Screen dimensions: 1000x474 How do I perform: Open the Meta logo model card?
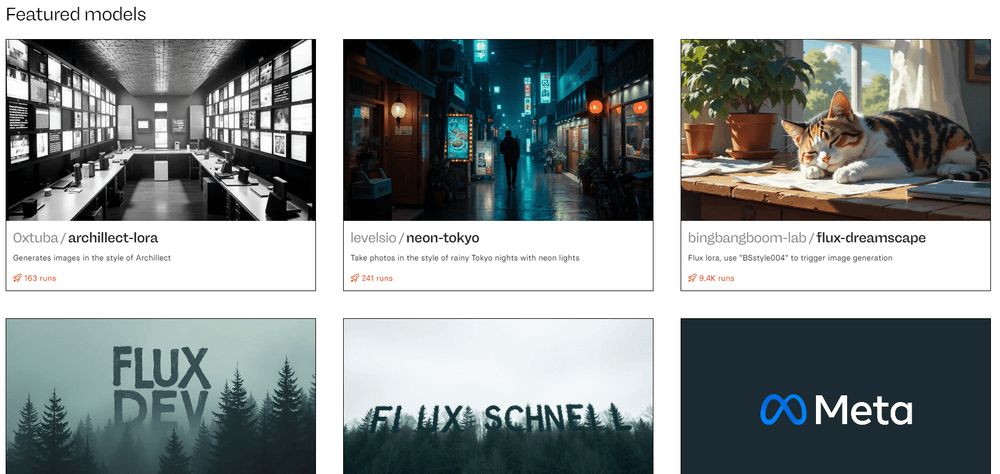[835, 396]
